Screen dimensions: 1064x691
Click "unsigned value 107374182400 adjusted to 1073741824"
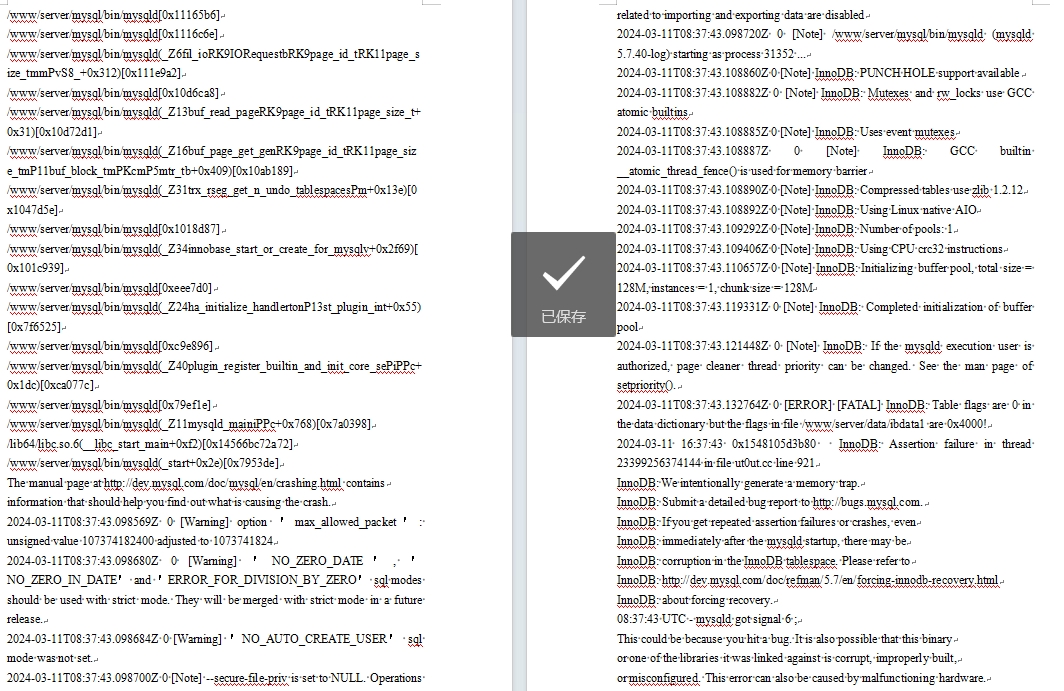click(140, 541)
